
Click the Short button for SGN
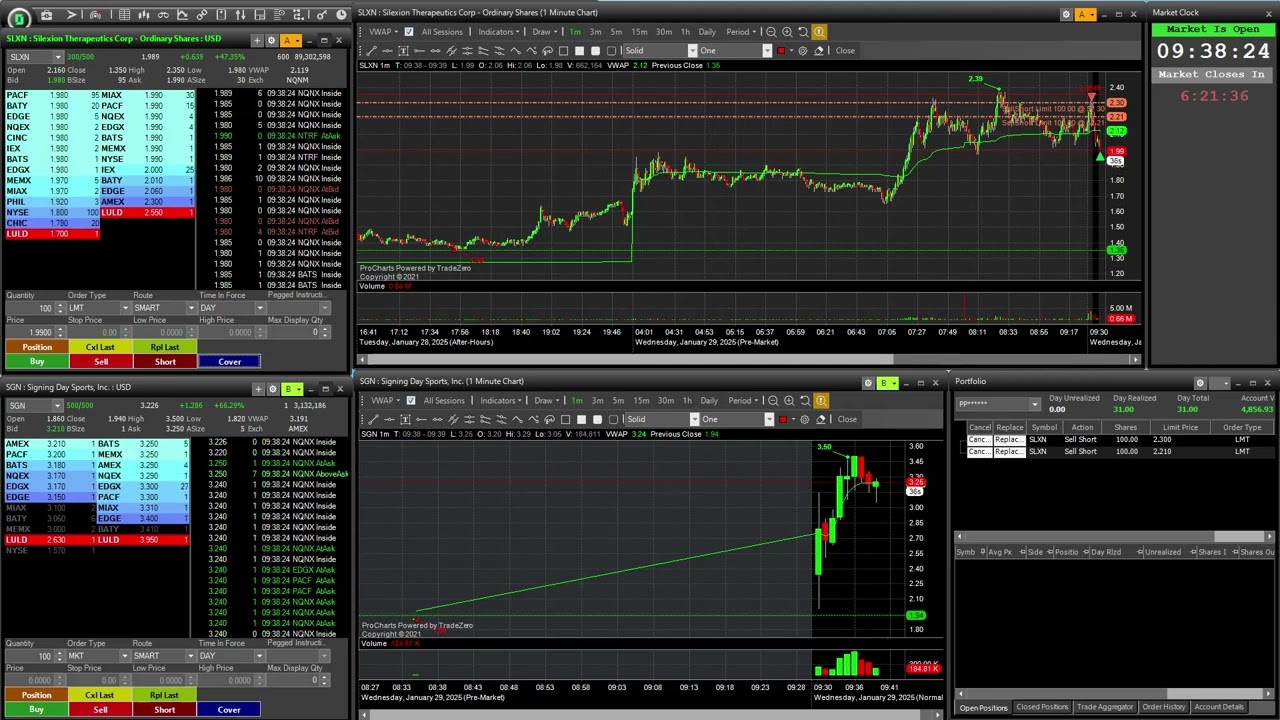pyautogui.click(x=164, y=710)
